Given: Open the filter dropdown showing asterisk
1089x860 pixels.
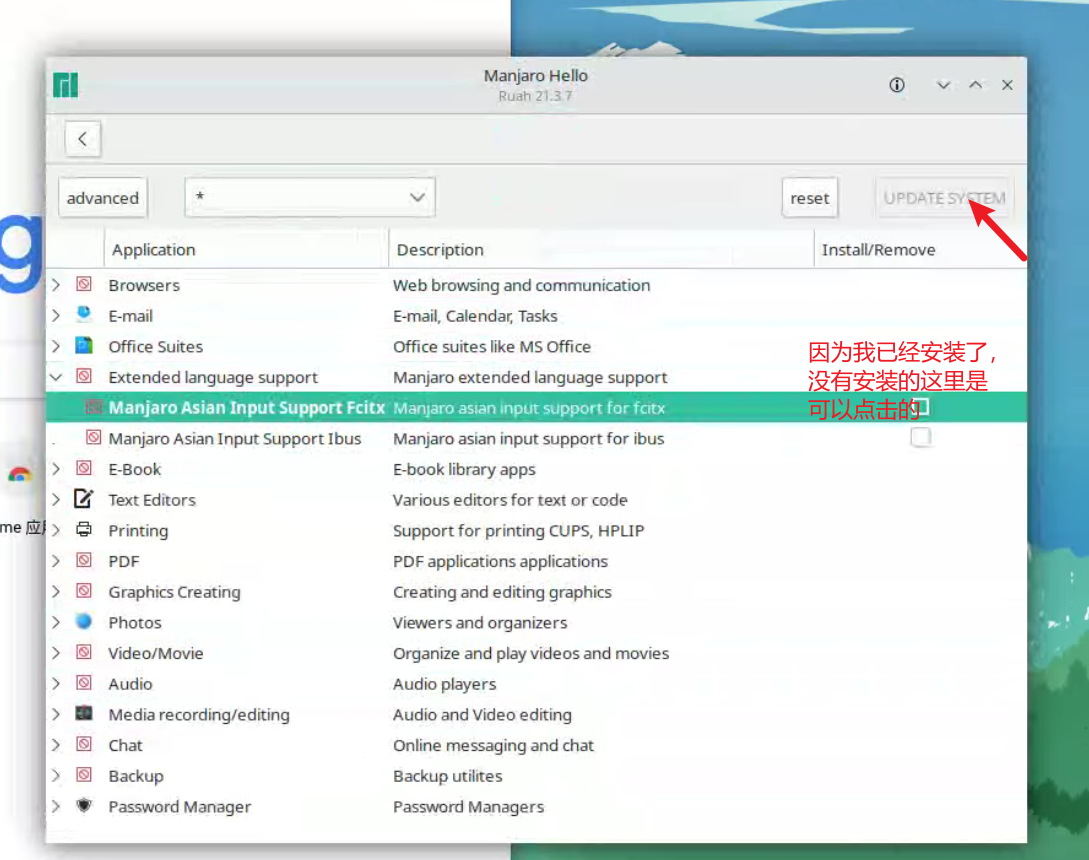Looking at the screenshot, I should (309, 198).
